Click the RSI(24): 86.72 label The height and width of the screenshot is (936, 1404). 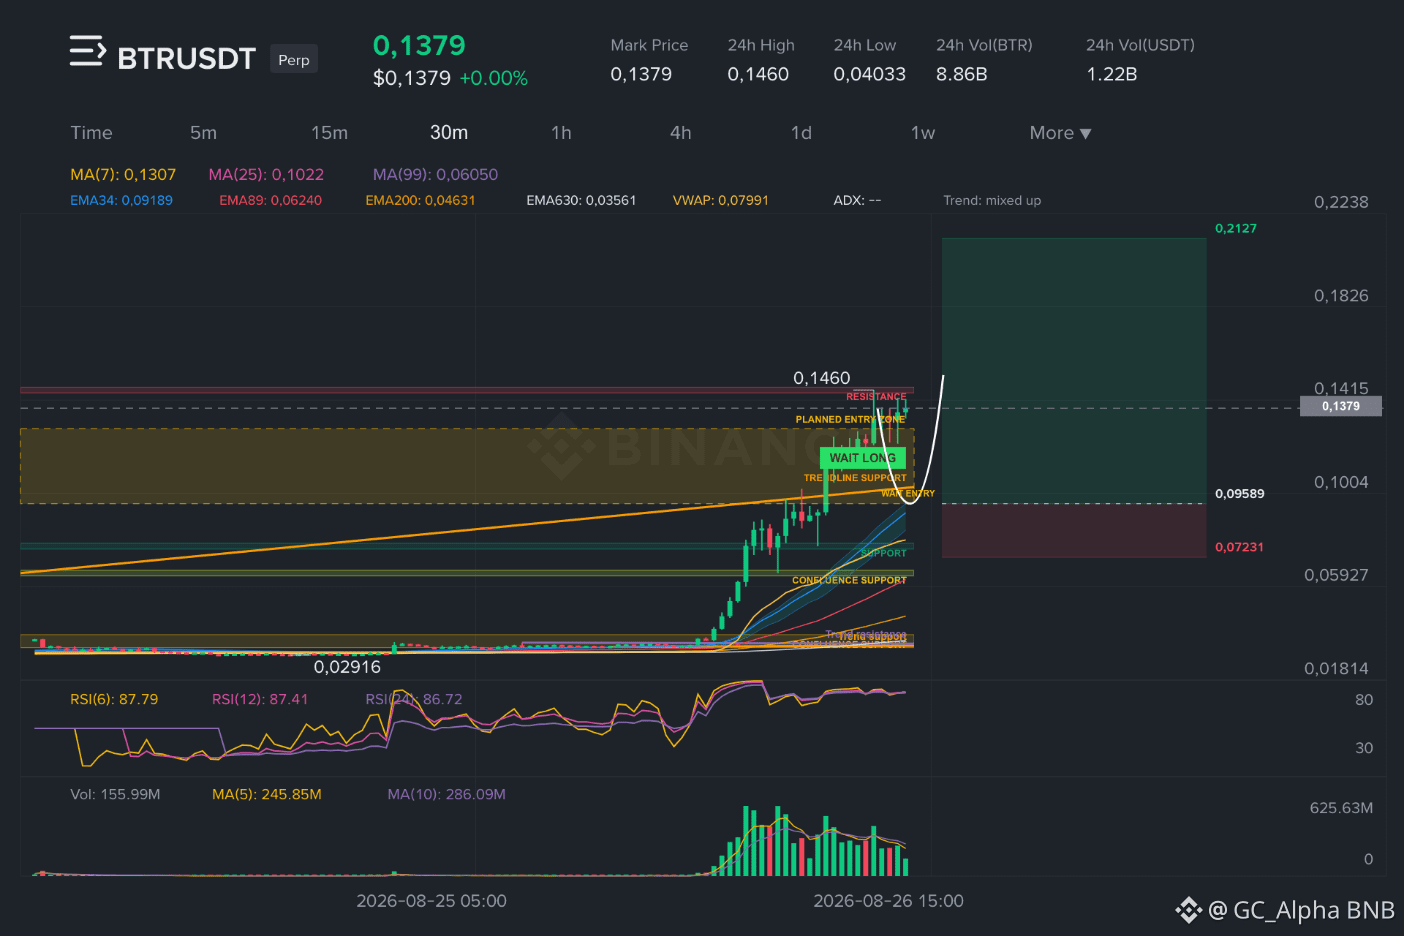(414, 699)
